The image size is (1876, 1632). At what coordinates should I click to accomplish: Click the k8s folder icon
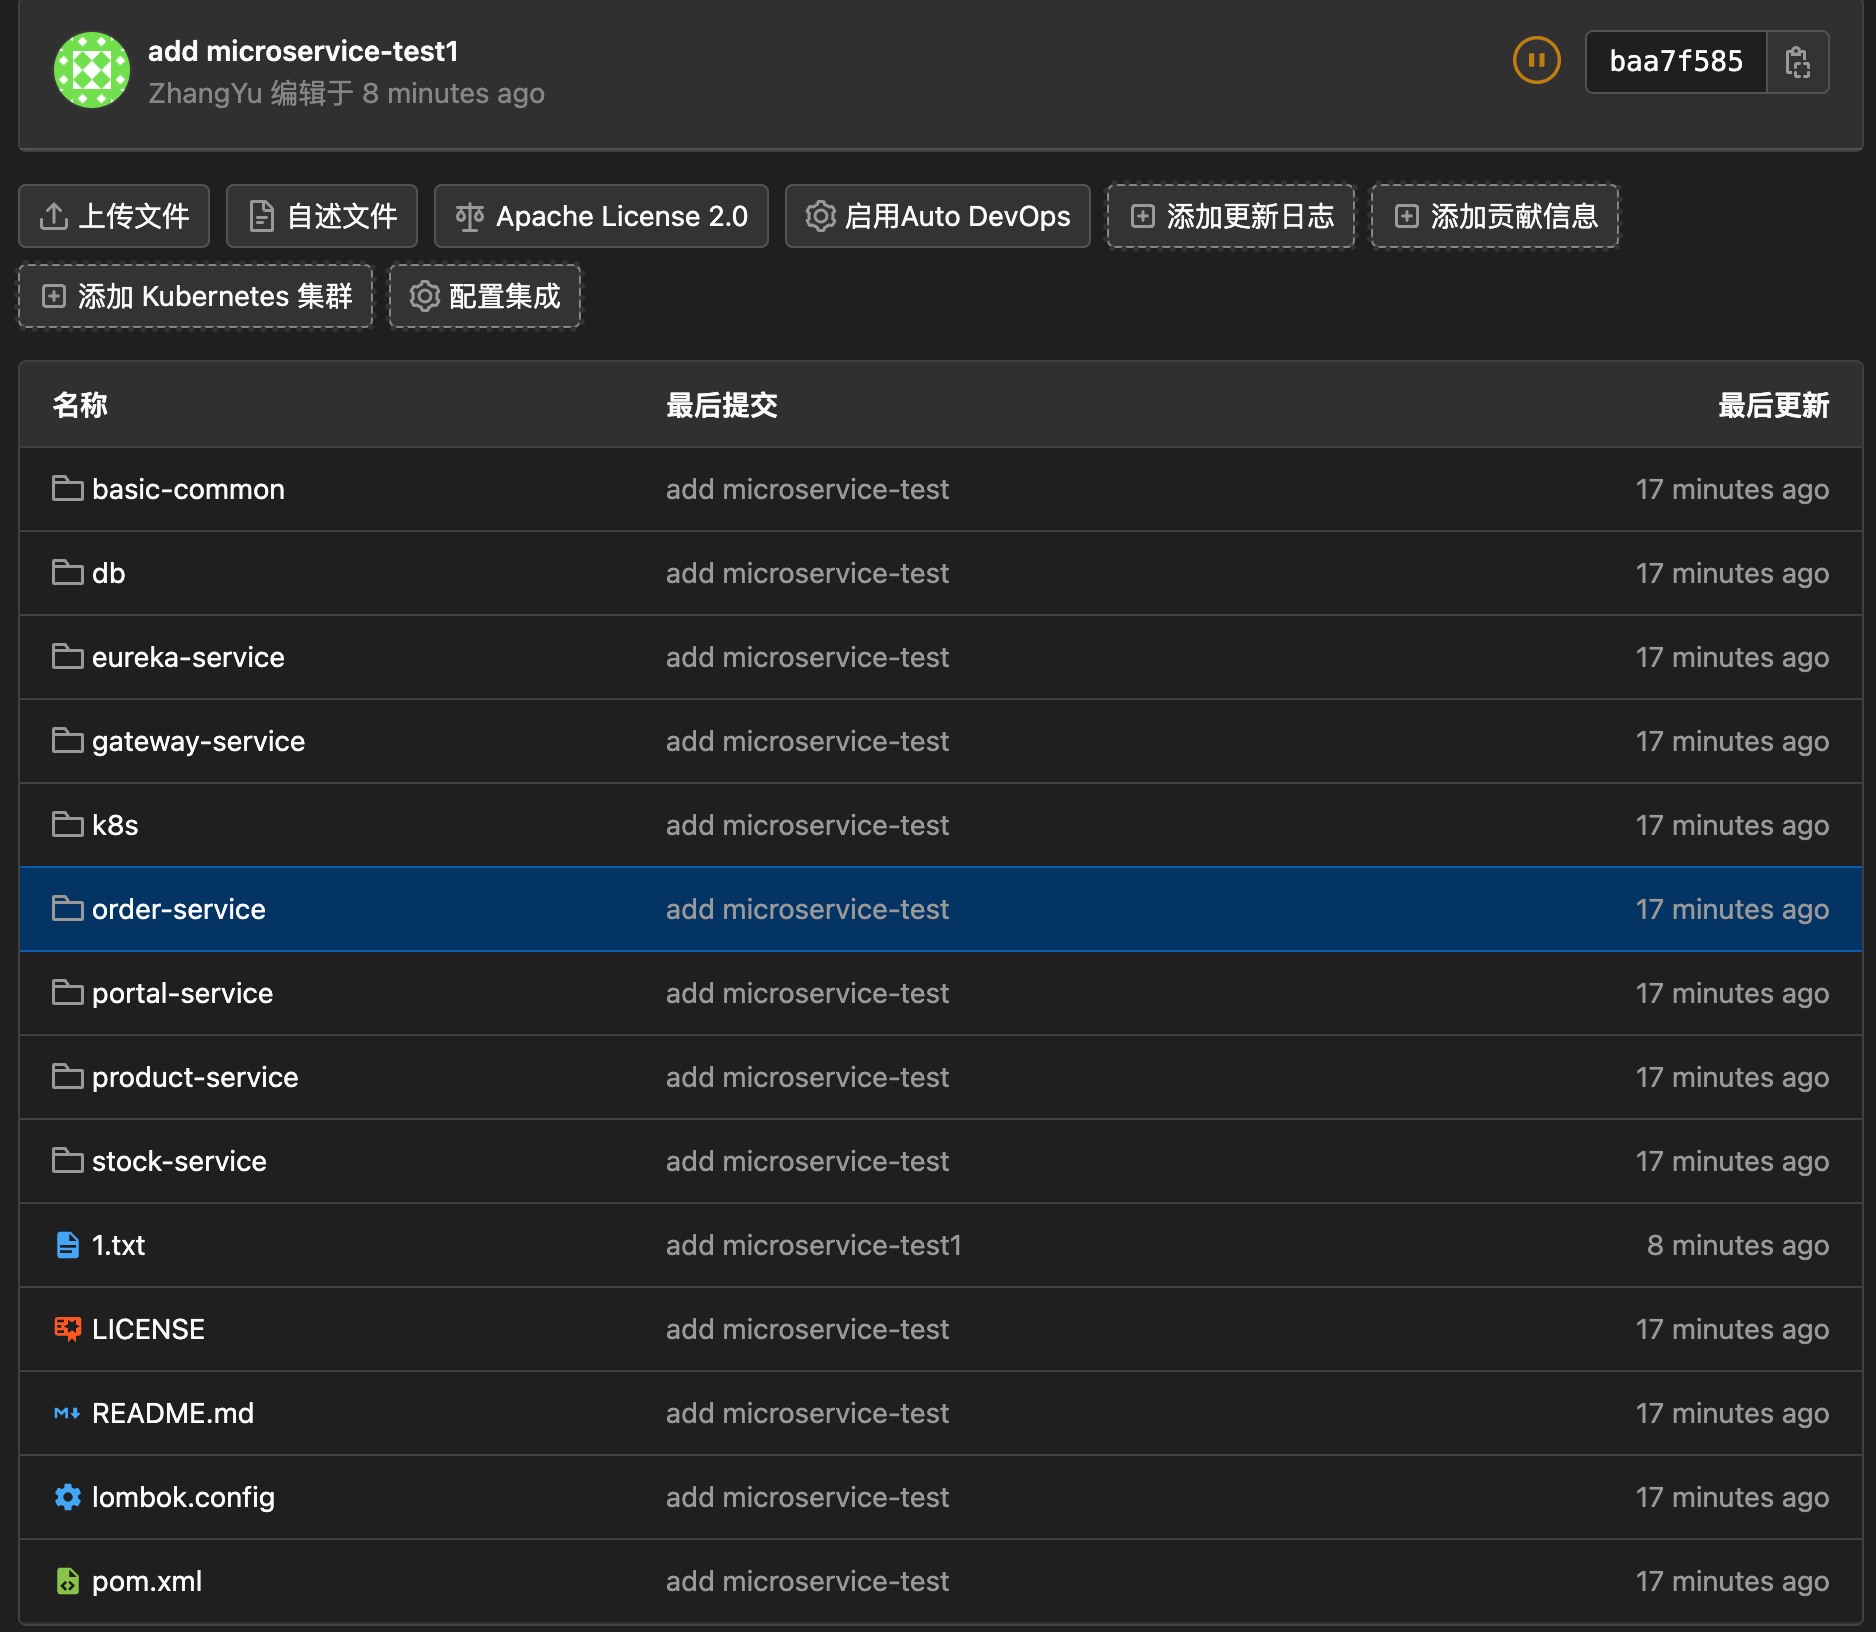pyautogui.click(x=68, y=825)
